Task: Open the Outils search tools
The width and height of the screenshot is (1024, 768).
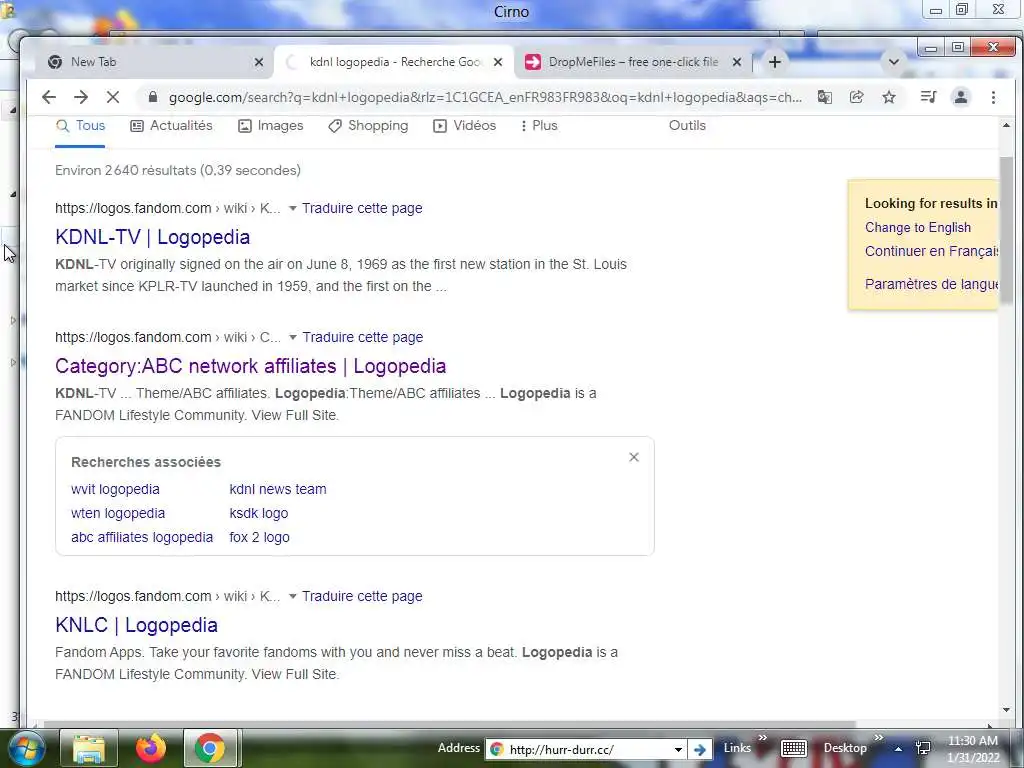Action: (x=687, y=125)
